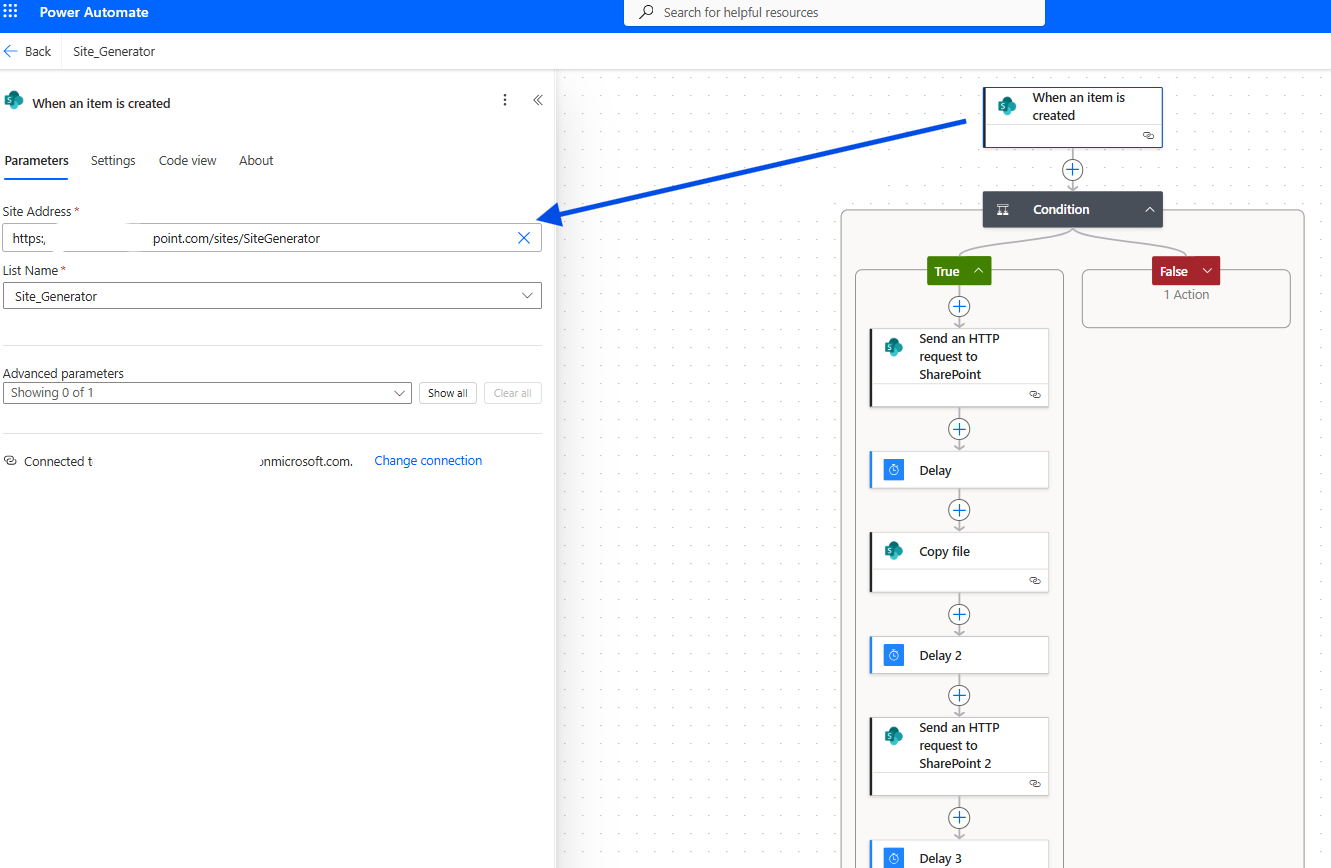Open the List Name dropdown
The width and height of the screenshot is (1331, 868).
pyautogui.click(x=527, y=296)
